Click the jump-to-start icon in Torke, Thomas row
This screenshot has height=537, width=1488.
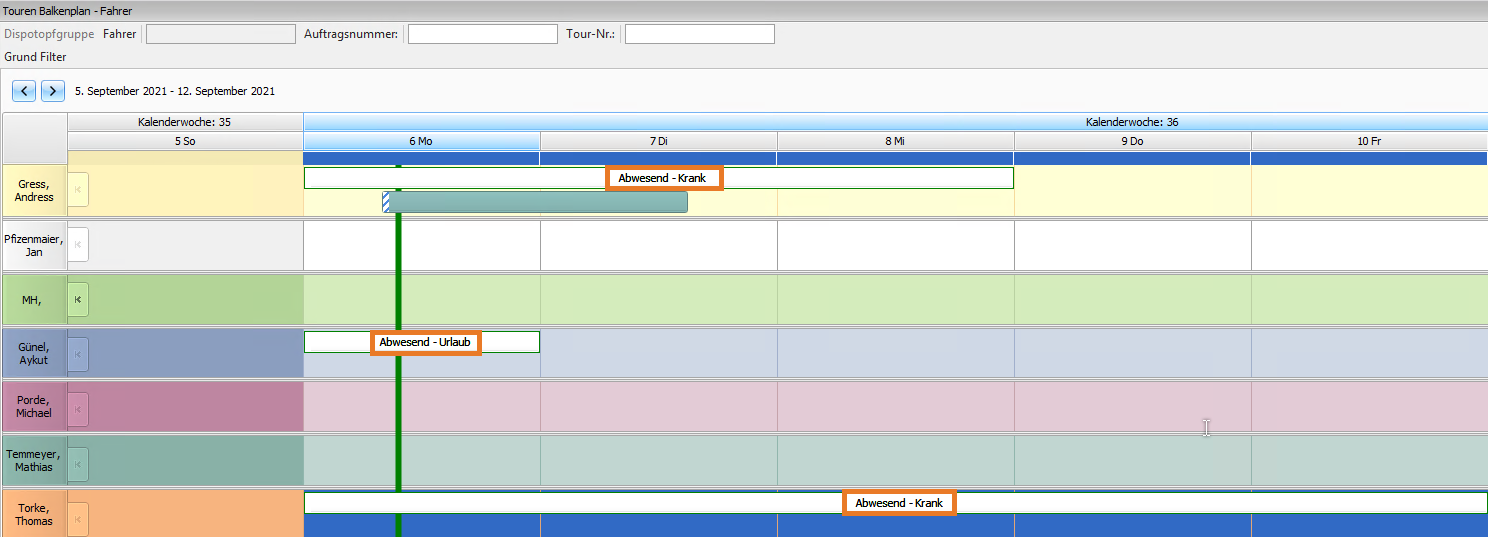click(78, 518)
